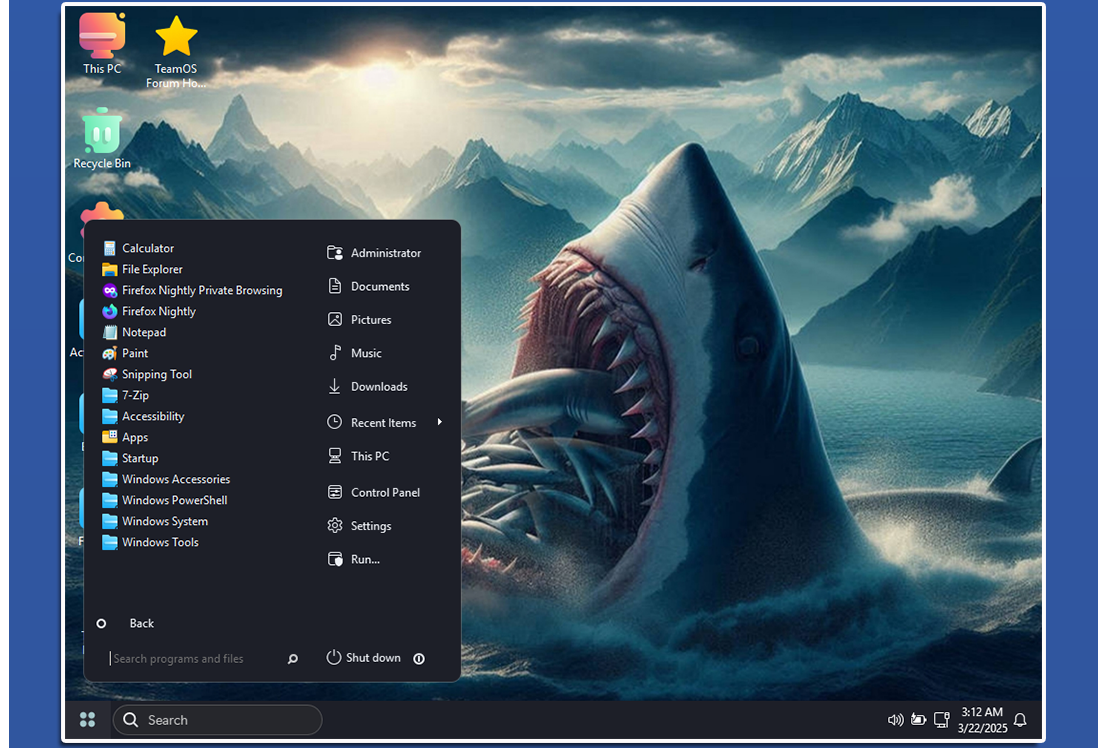Click the Shut down button
1109x748 pixels.
[364, 658]
